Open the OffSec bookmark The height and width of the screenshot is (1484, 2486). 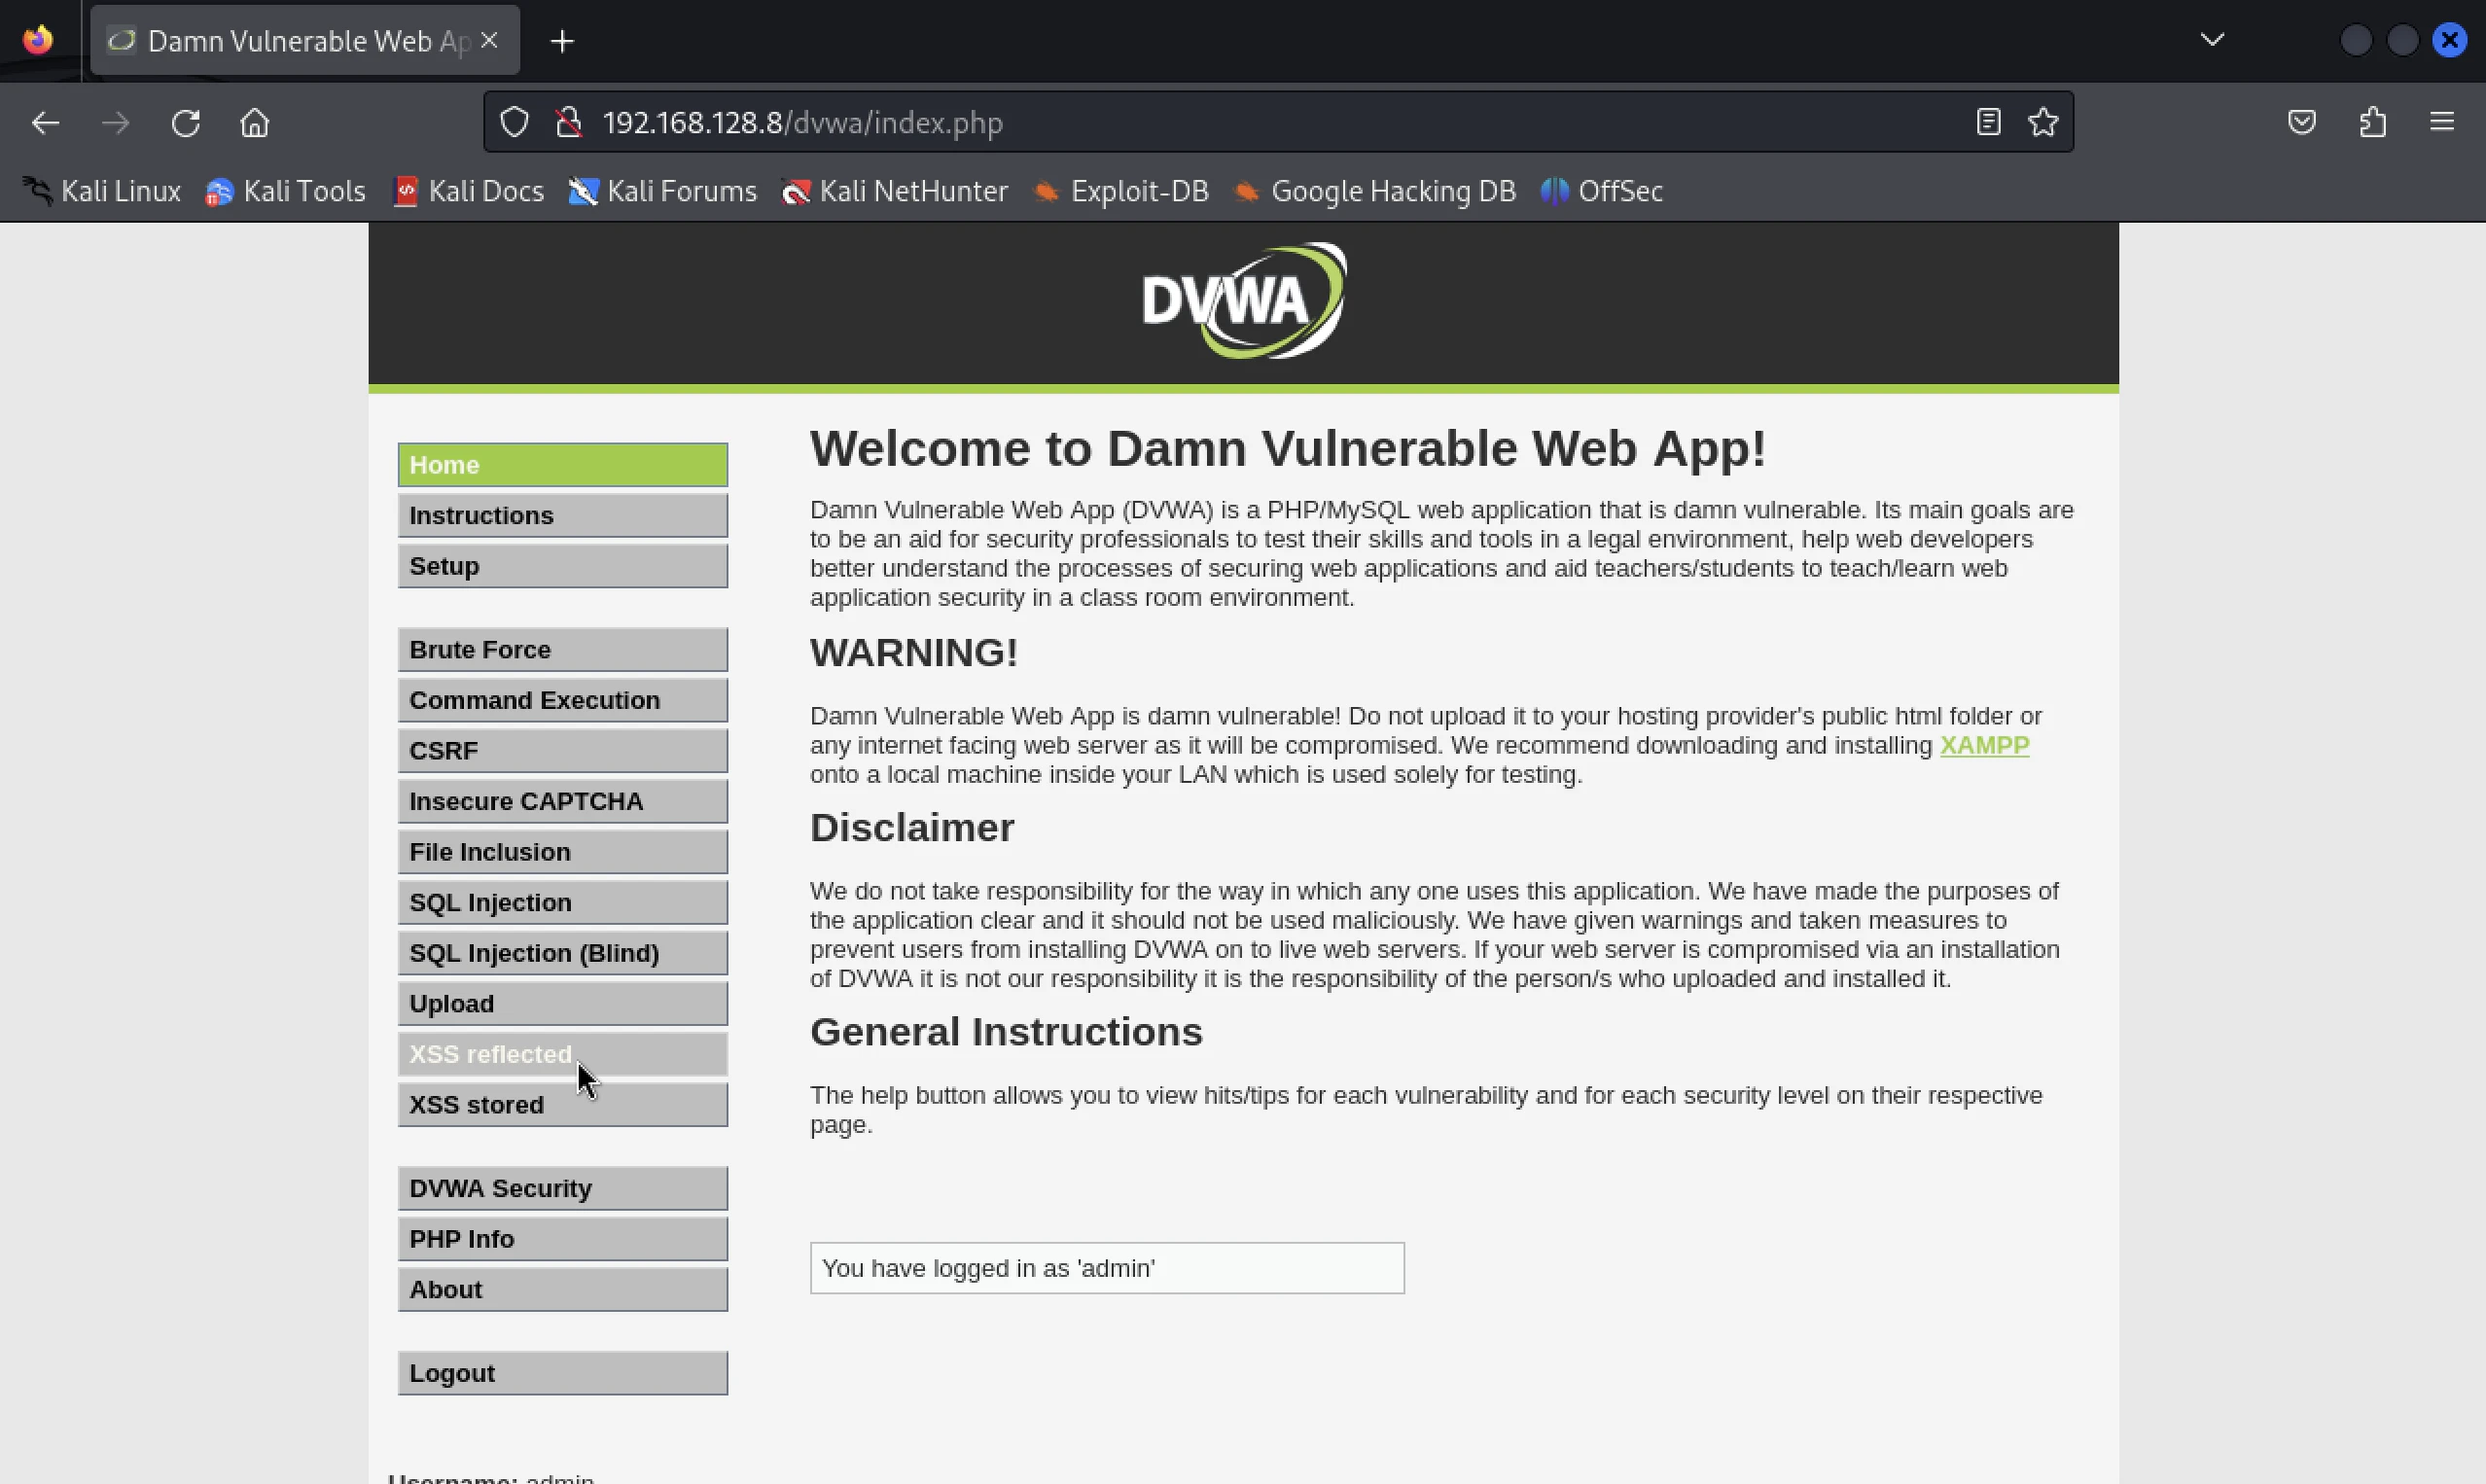pyautogui.click(x=1601, y=191)
